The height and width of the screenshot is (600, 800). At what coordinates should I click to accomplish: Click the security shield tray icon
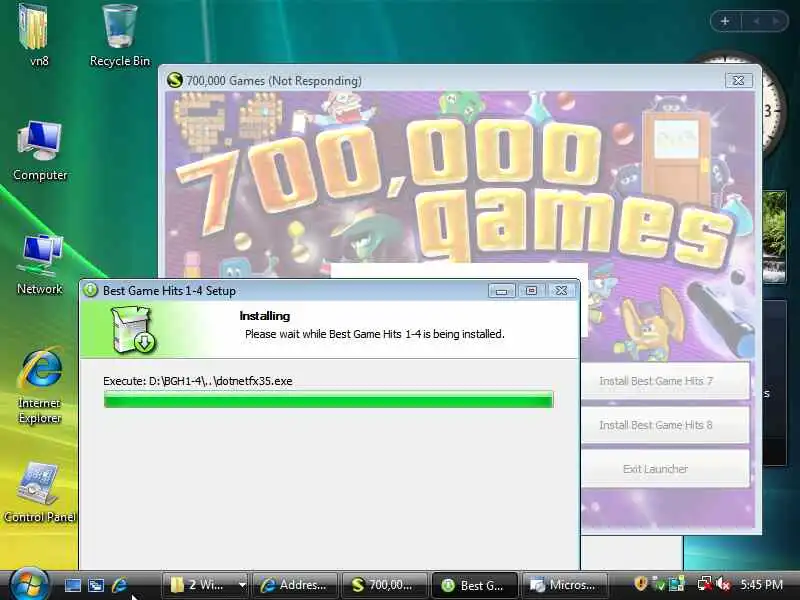tap(640, 583)
